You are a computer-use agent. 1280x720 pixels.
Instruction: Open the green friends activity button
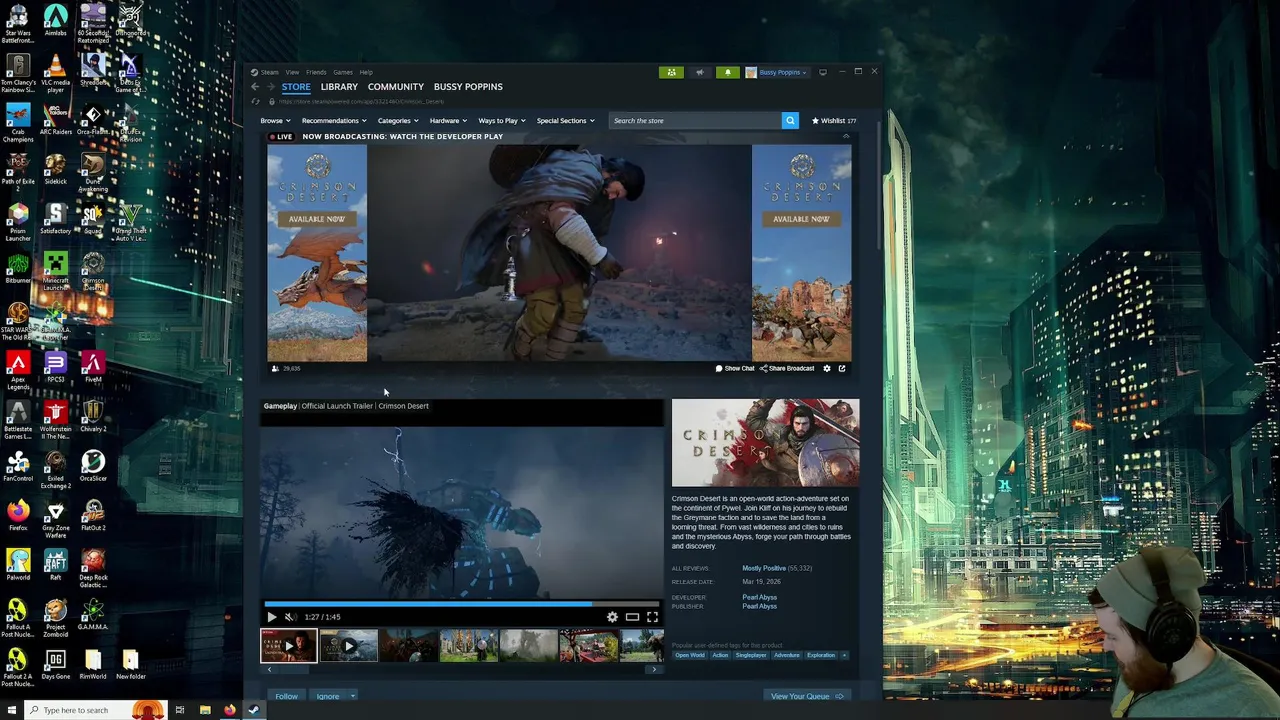(x=671, y=72)
